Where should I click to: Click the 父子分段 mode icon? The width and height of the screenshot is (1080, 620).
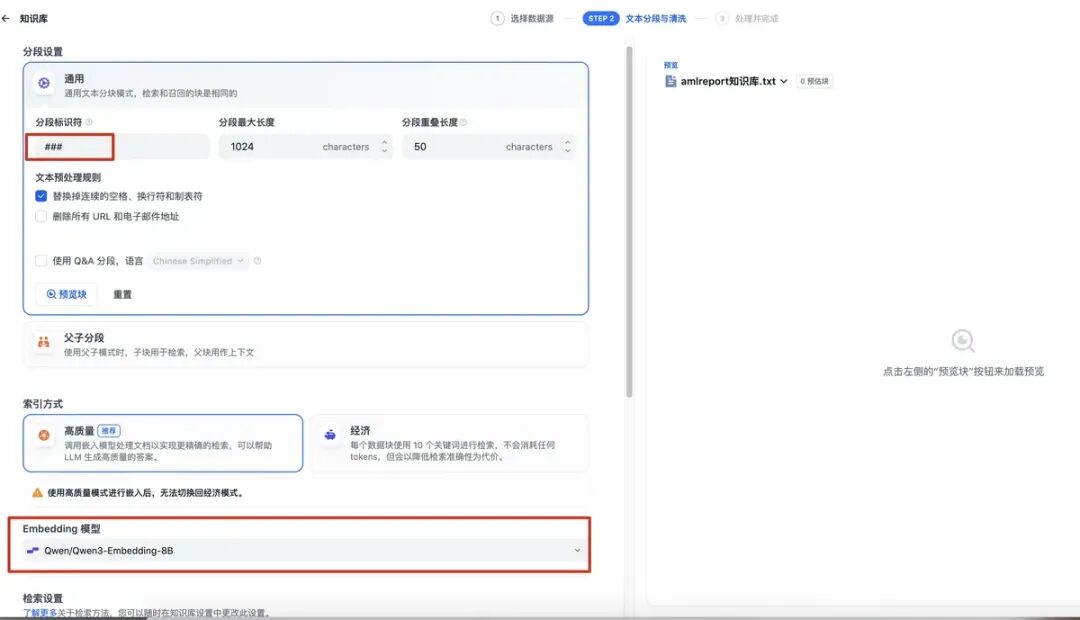[x=43, y=342]
